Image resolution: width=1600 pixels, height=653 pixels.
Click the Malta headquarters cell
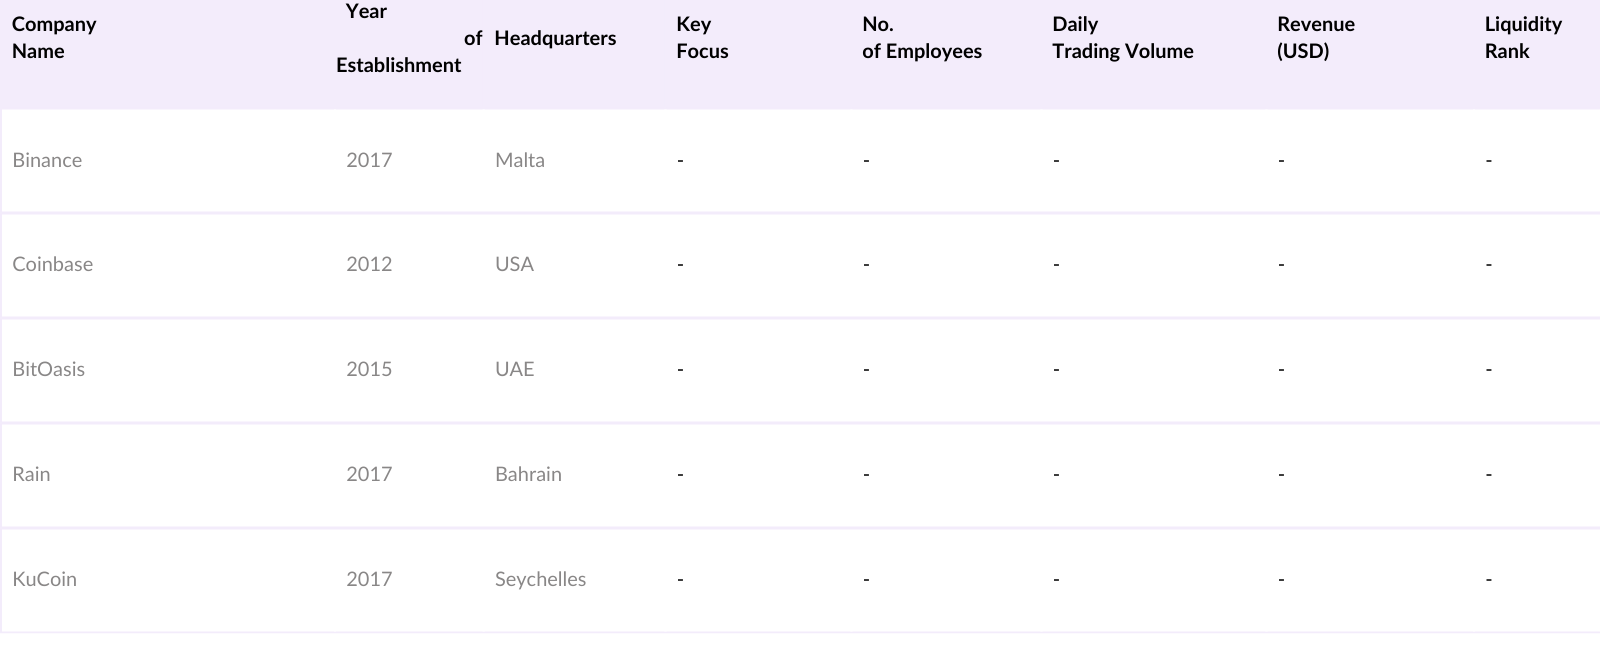click(519, 160)
